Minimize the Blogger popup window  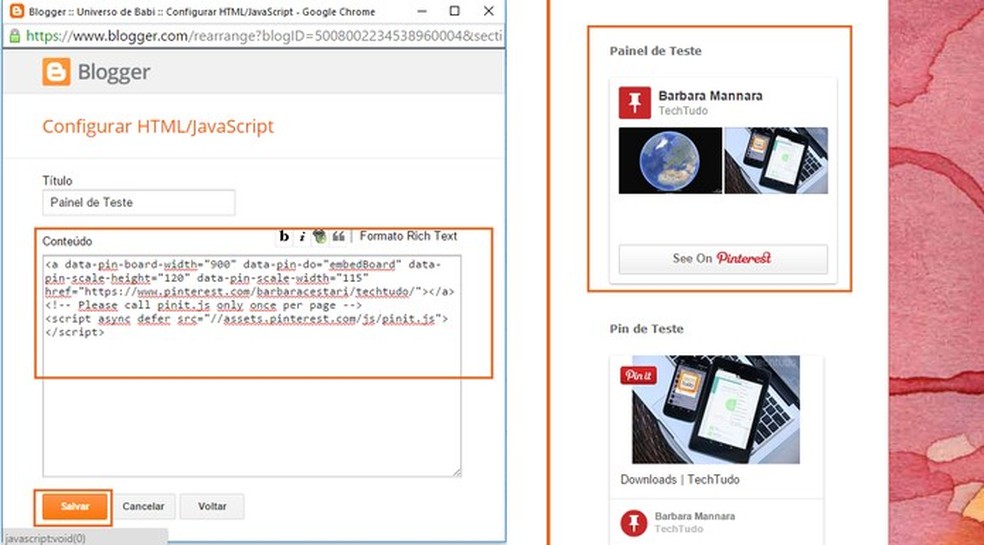pos(422,11)
